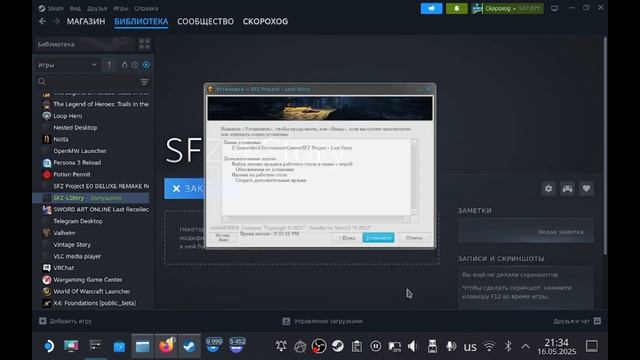Go forward with the right arrow
Viewport: 640px width, 360px height.
pos(56,21)
